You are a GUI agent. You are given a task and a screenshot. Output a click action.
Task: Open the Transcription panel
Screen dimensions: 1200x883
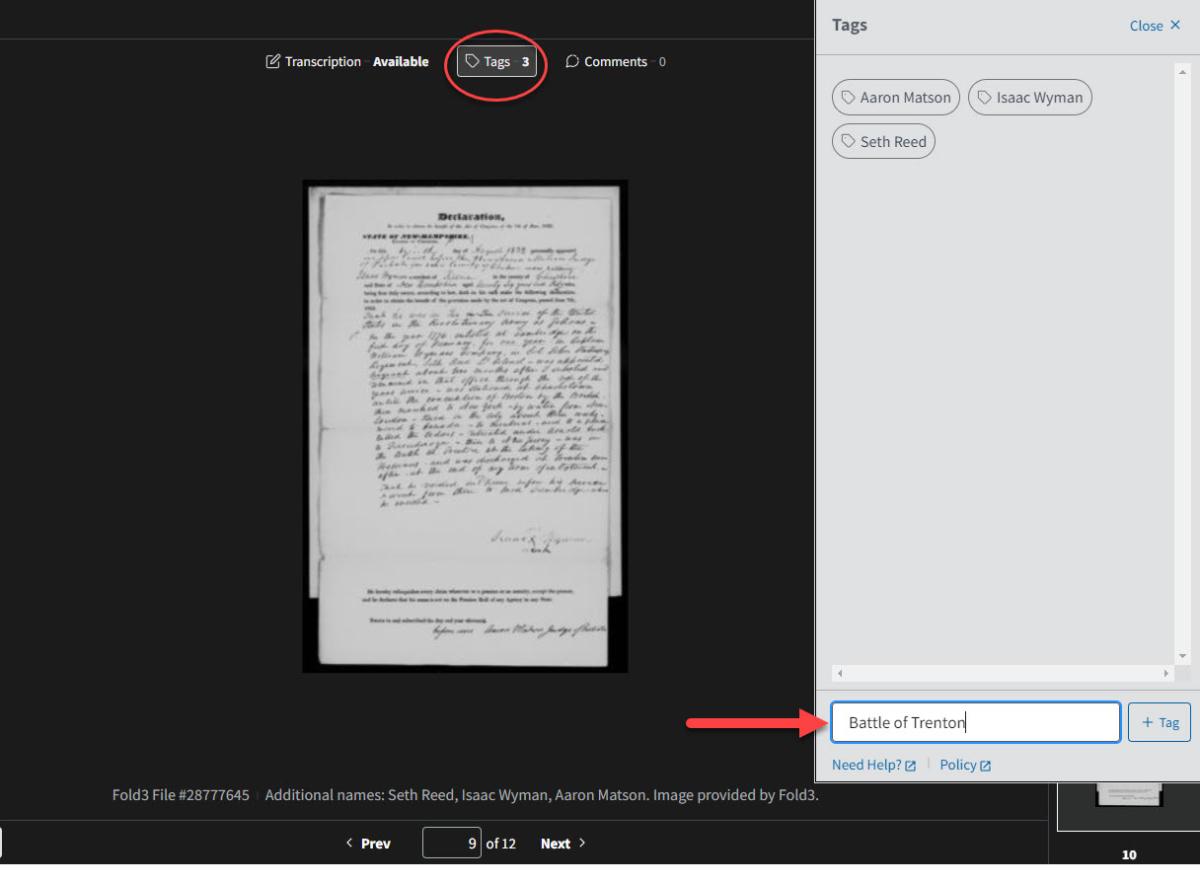click(347, 62)
